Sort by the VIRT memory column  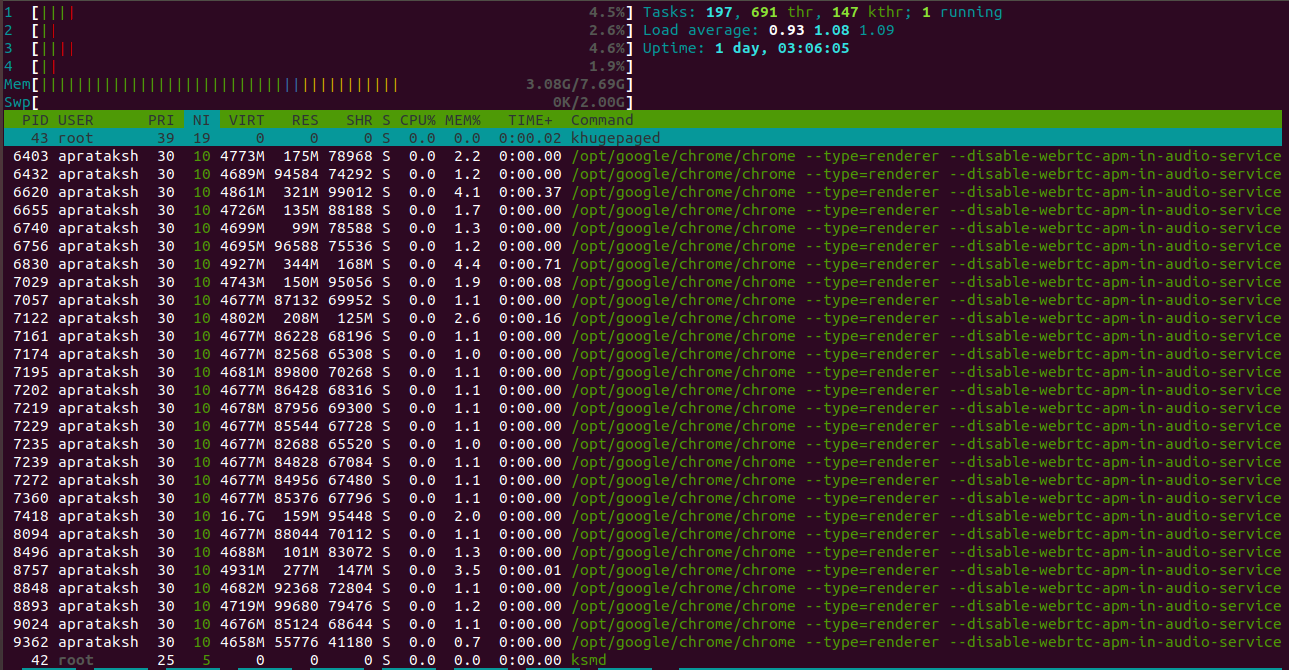[x=246, y=120]
